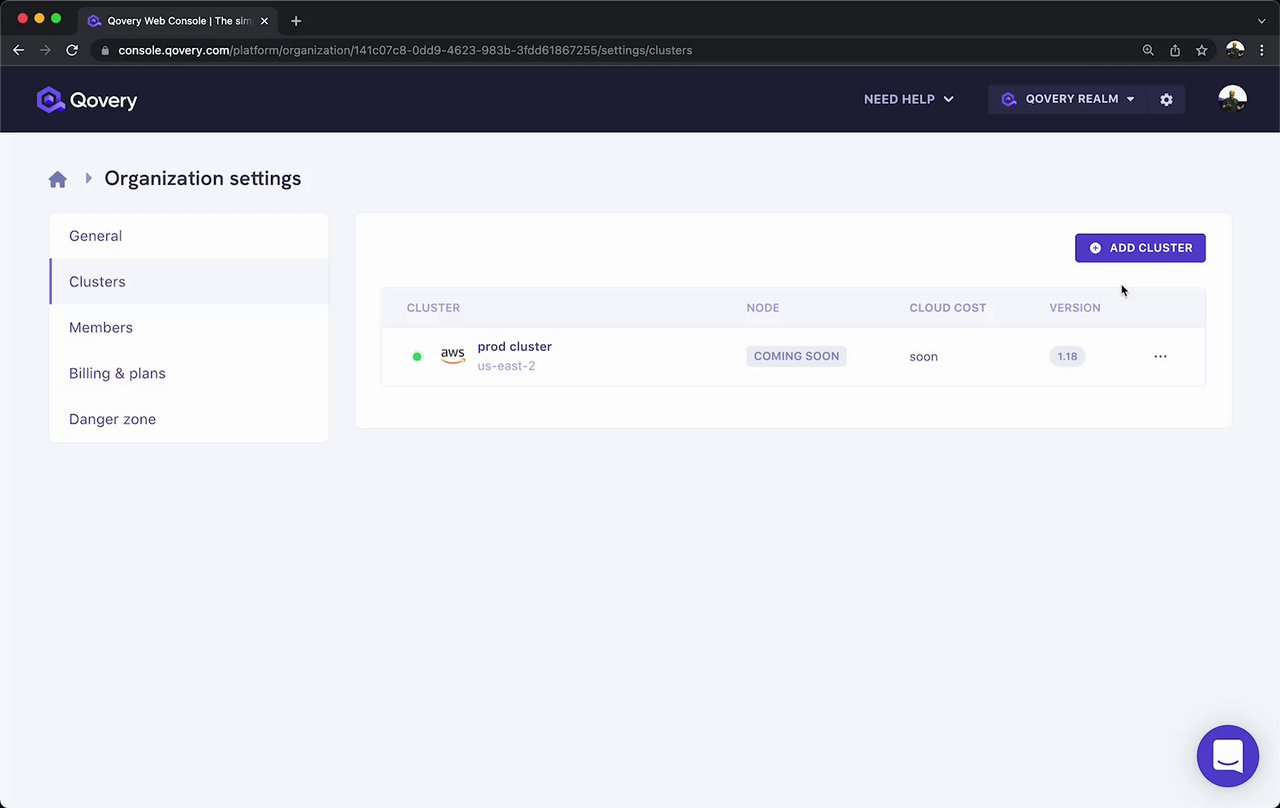
Task: Expand the browser tab search chevron
Action: 1261,20
